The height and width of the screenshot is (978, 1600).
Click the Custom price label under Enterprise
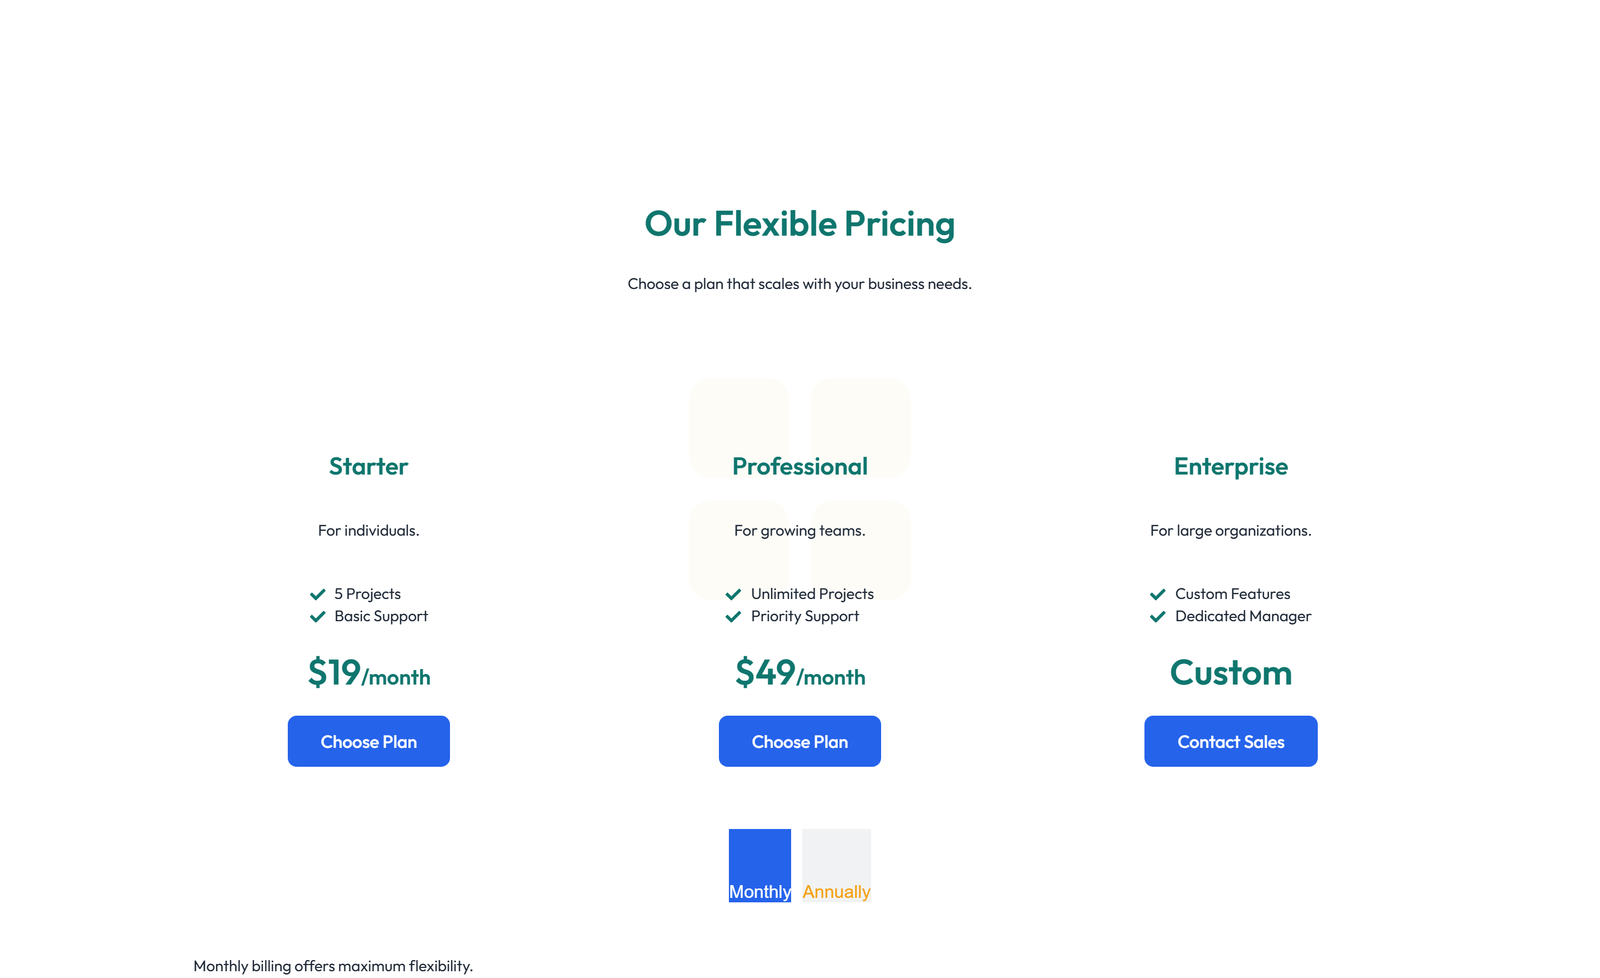pyautogui.click(x=1230, y=673)
